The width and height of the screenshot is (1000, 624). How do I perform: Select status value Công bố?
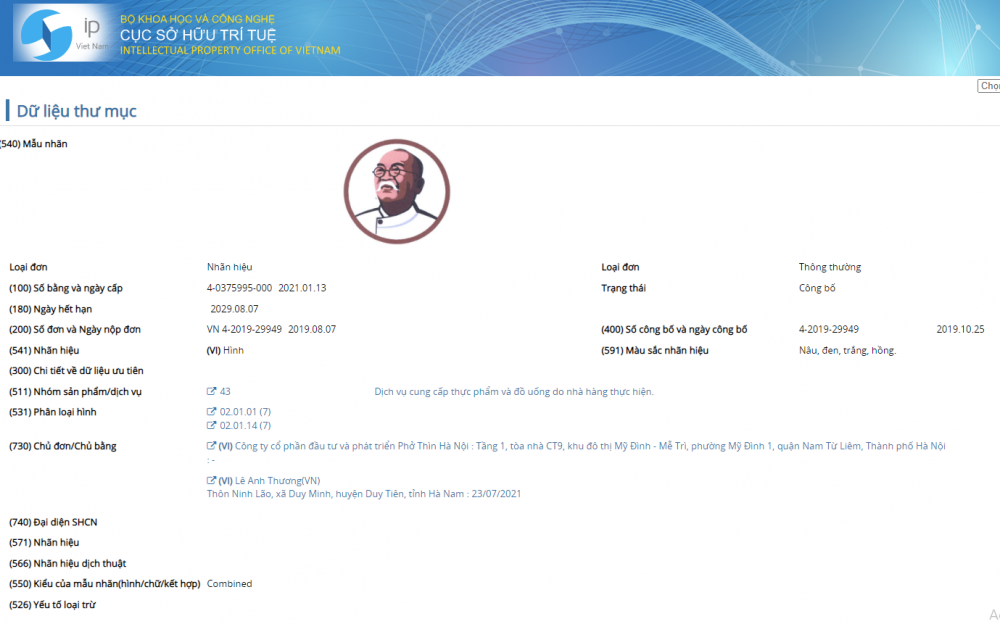click(817, 288)
